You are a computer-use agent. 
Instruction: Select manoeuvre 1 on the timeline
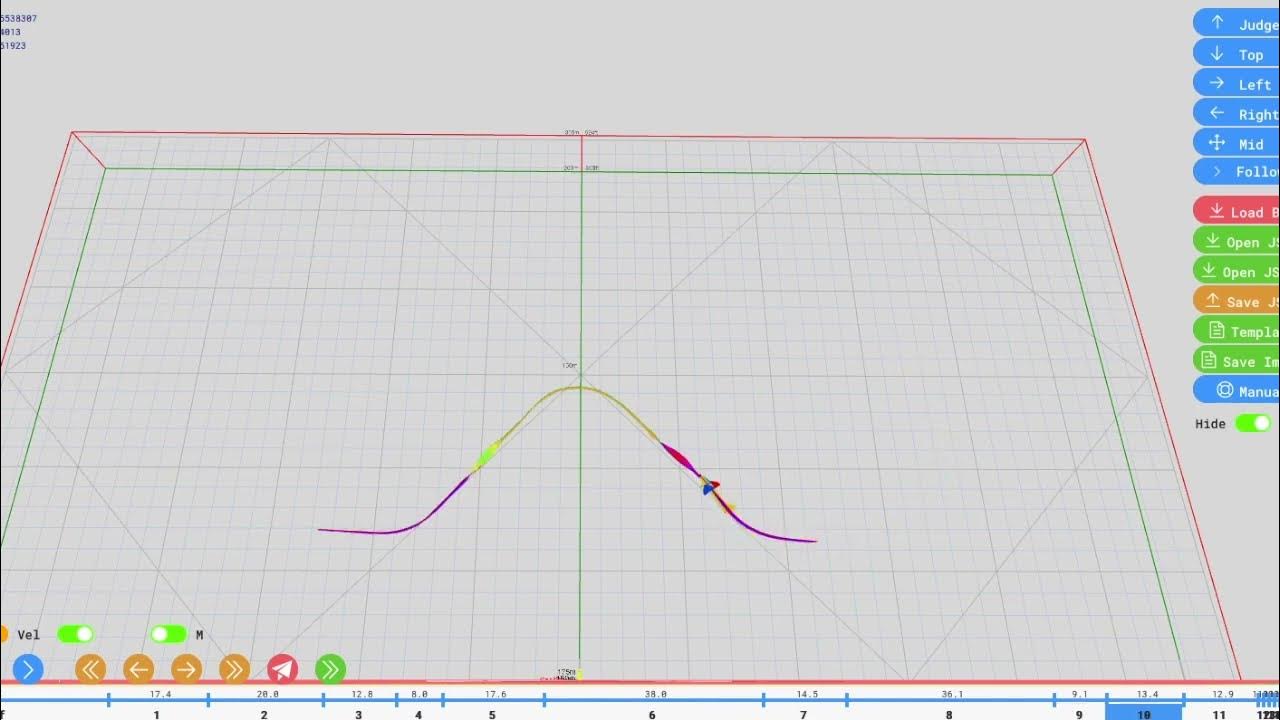[x=157, y=713]
